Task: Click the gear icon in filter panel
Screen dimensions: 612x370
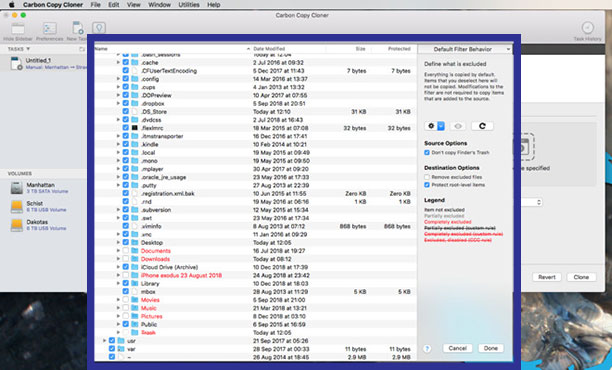Action: (431, 126)
